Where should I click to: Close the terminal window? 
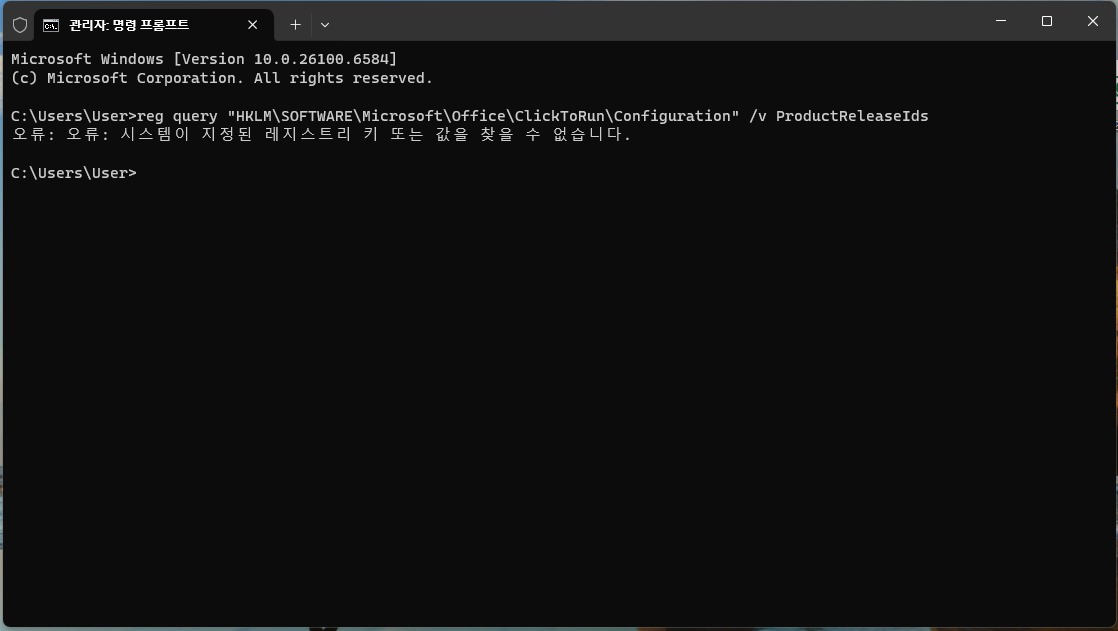tap(1092, 21)
